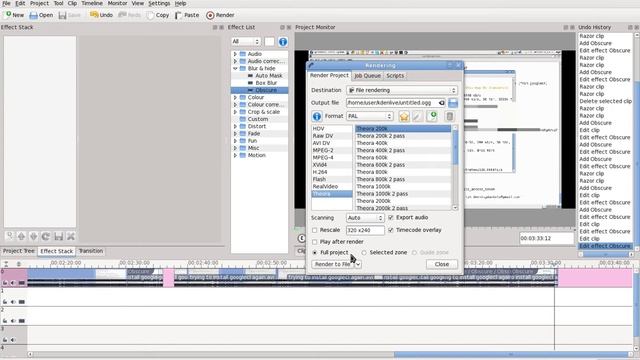Select the Selected zone radio button
The width and height of the screenshot is (640, 360).
point(364,253)
